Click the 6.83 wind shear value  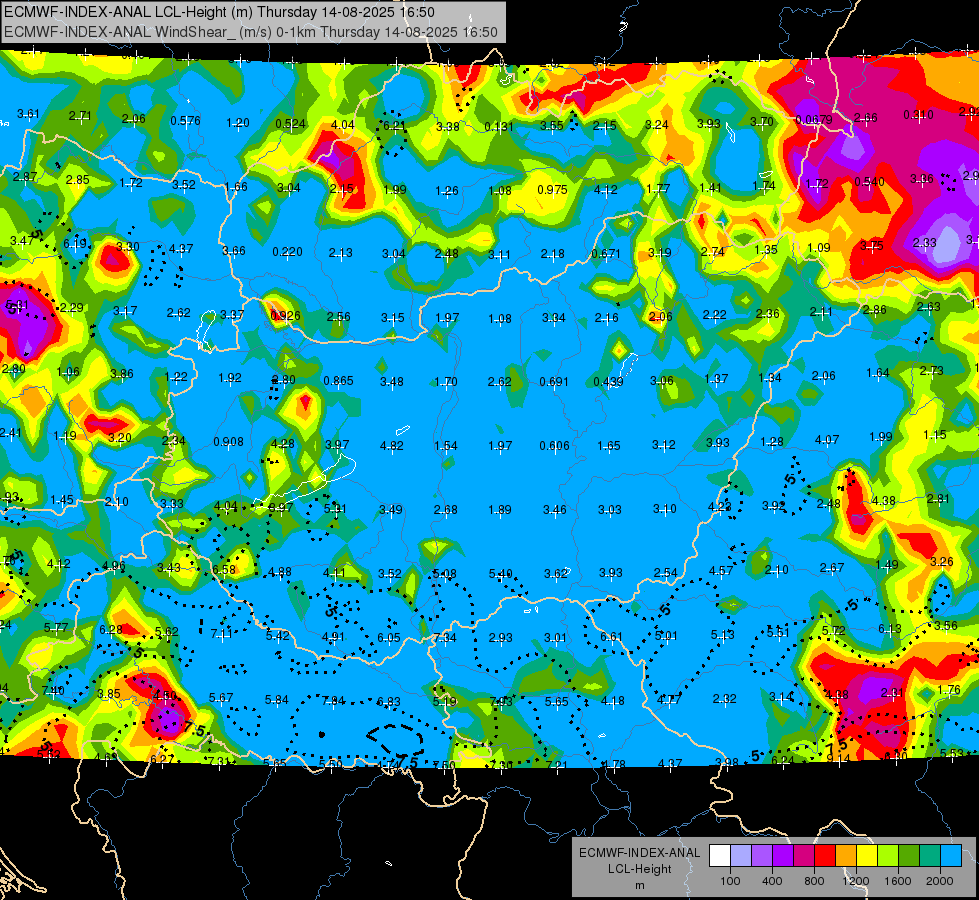388,702
